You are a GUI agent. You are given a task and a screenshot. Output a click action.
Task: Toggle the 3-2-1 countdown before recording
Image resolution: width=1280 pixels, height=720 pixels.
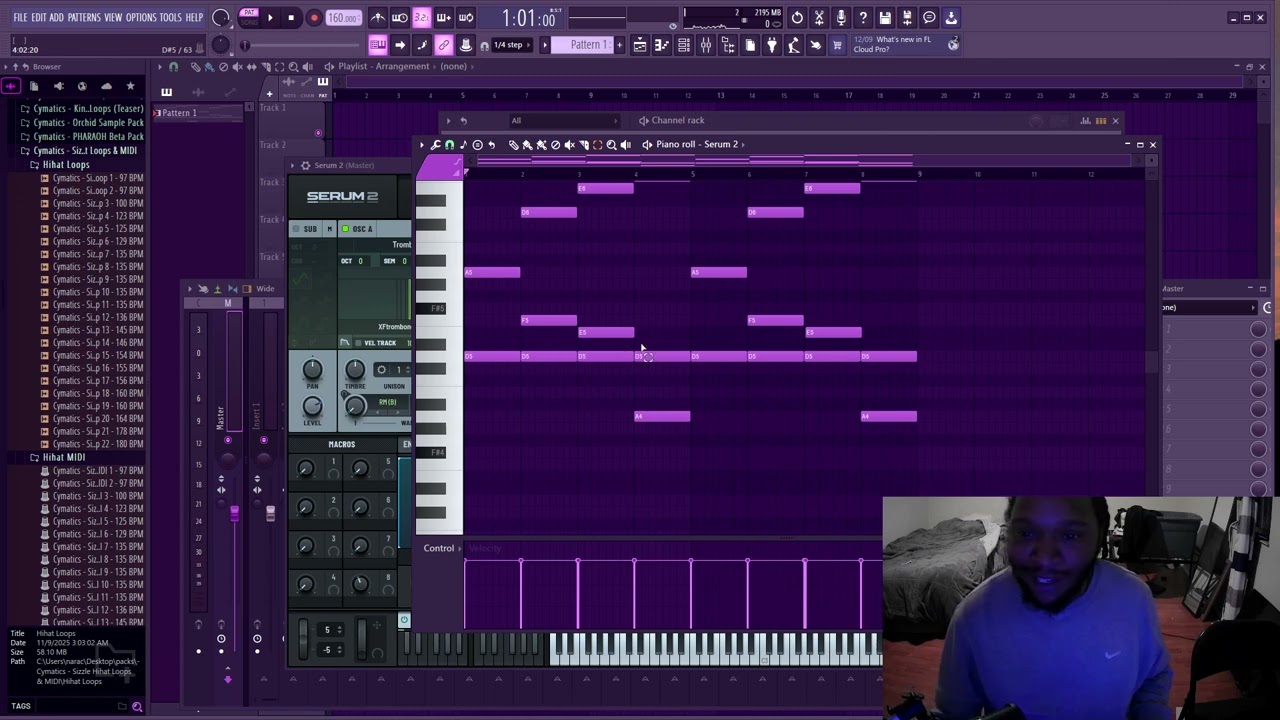(421, 17)
